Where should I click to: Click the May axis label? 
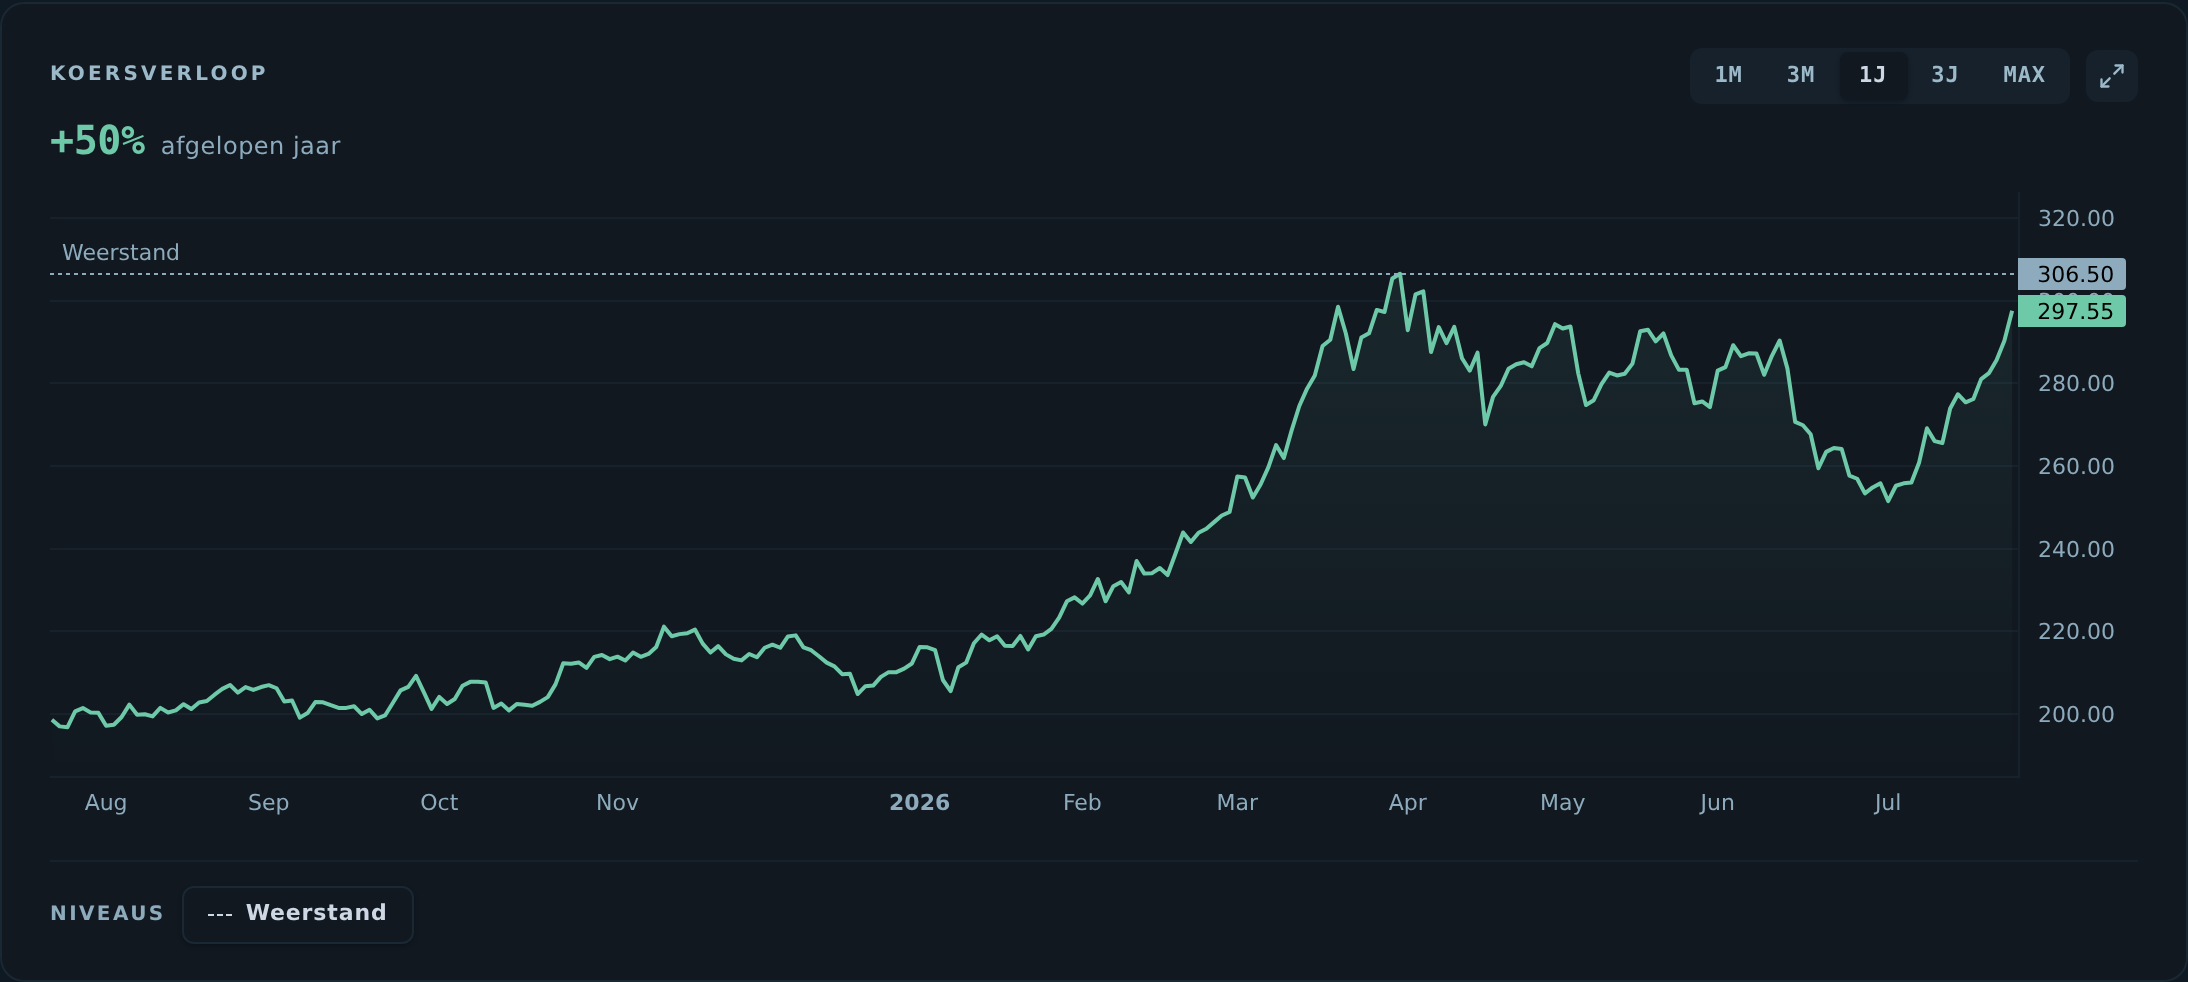pyautogui.click(x=1562, y=803)
